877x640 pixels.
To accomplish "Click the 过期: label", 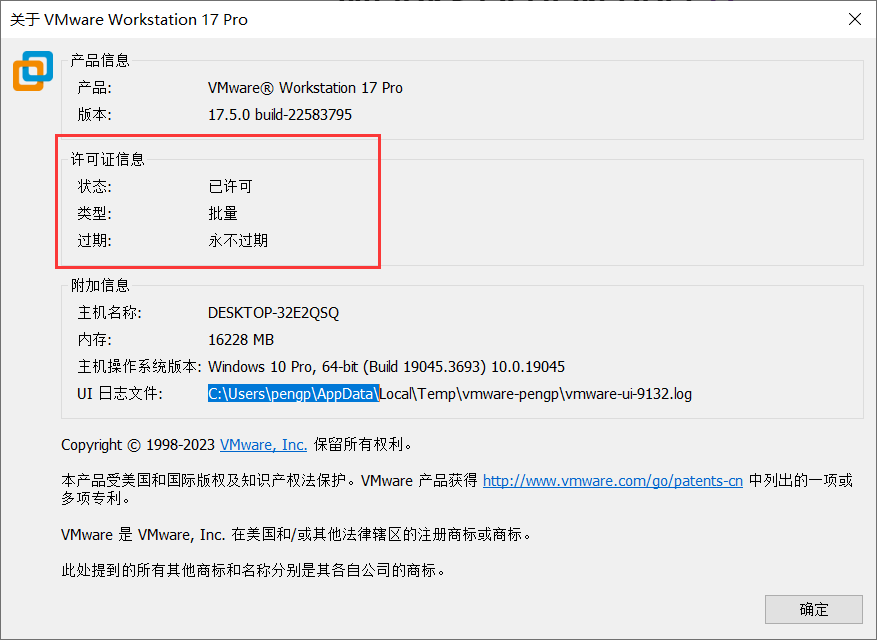I will pos(95,241).
